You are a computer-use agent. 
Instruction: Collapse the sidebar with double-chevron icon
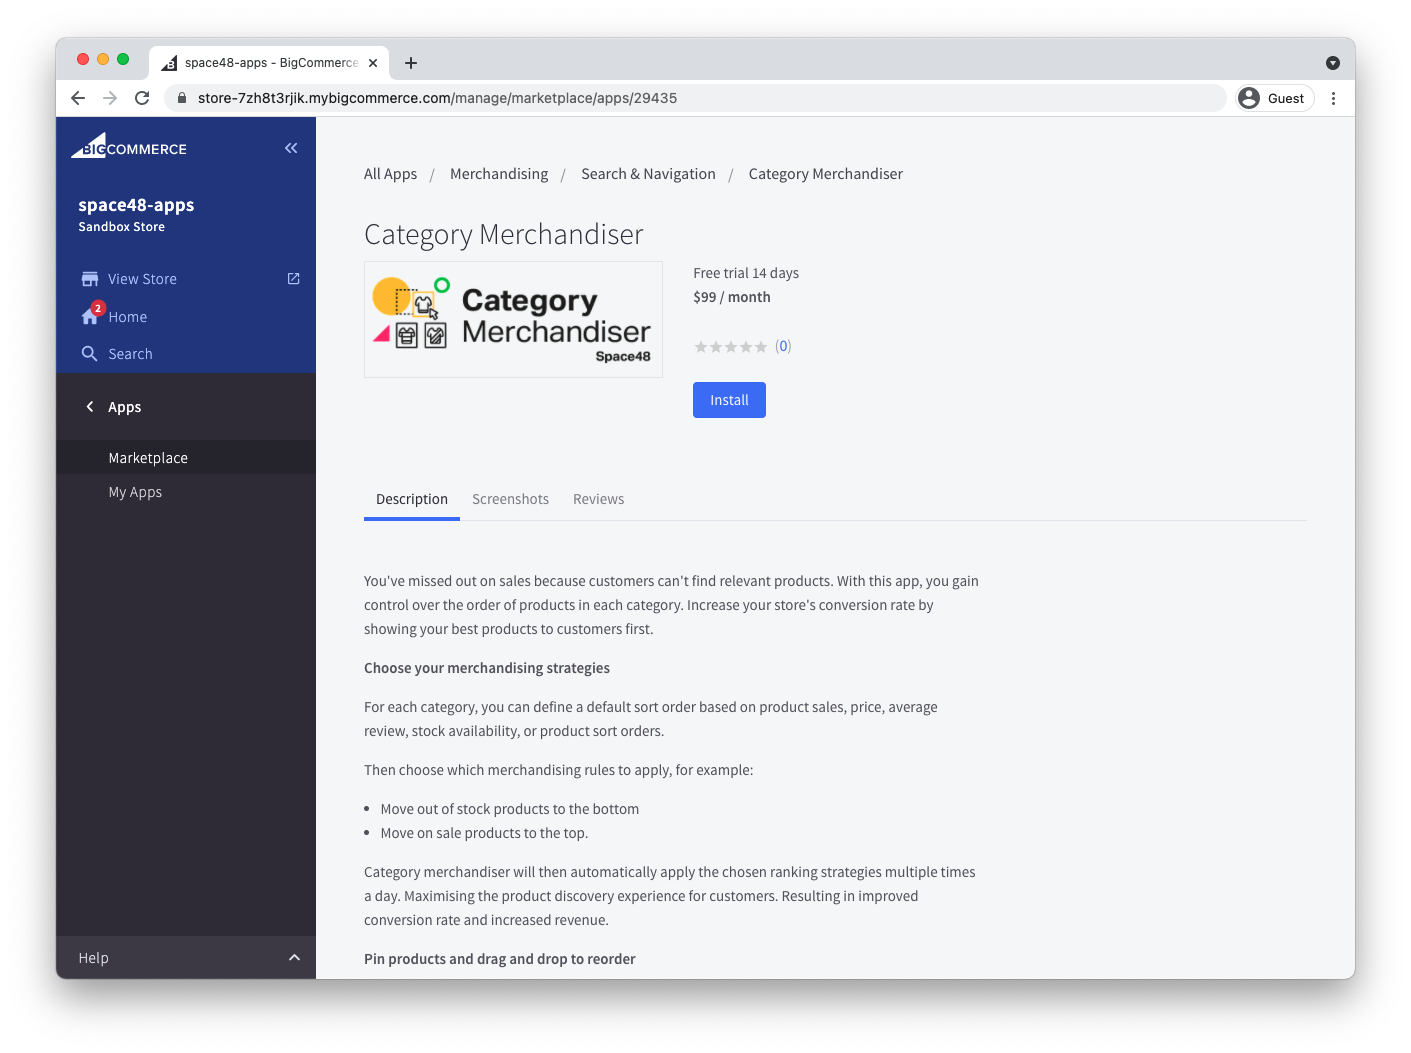(x=291, y=148)
